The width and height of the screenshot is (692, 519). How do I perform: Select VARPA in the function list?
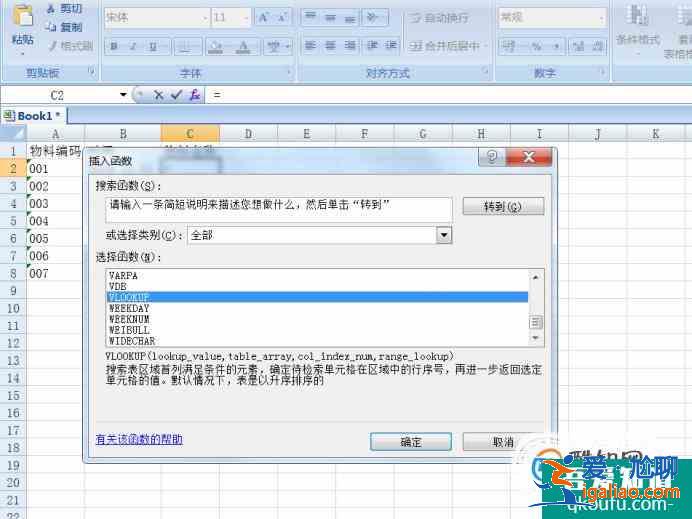pyautogui.click(x=317, y=275)
